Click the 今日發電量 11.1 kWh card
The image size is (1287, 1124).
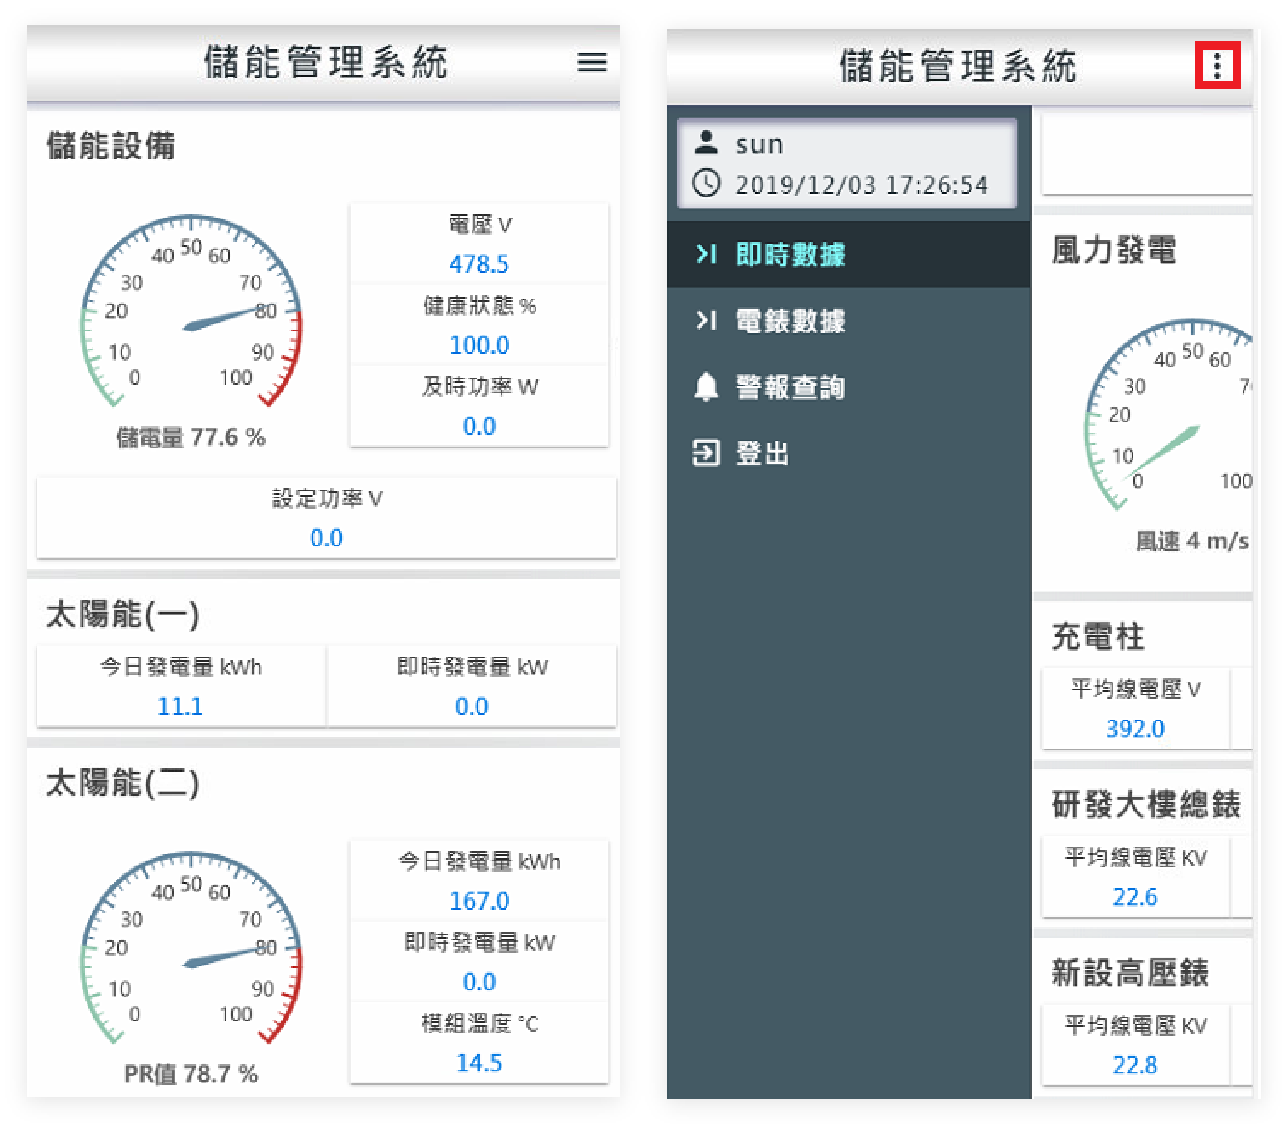click(181, 687)
